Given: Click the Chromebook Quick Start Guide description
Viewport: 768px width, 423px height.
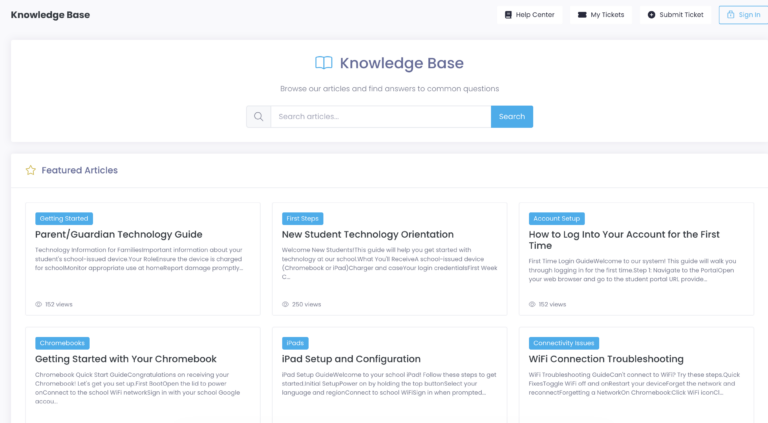Looking at the screenshot, I should (x=138, y=388).
